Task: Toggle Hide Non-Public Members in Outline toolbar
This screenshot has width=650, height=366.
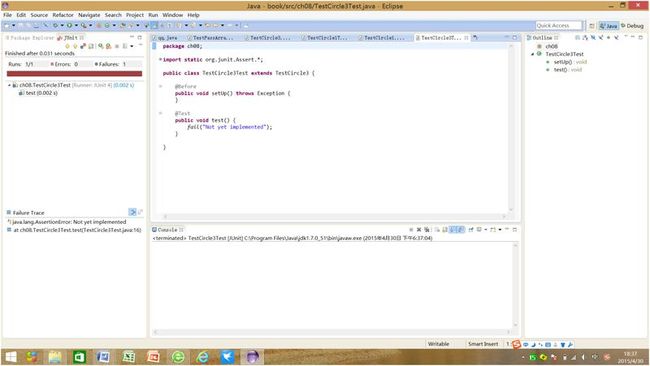Action: pyautogui.click(x=609, y=38)
